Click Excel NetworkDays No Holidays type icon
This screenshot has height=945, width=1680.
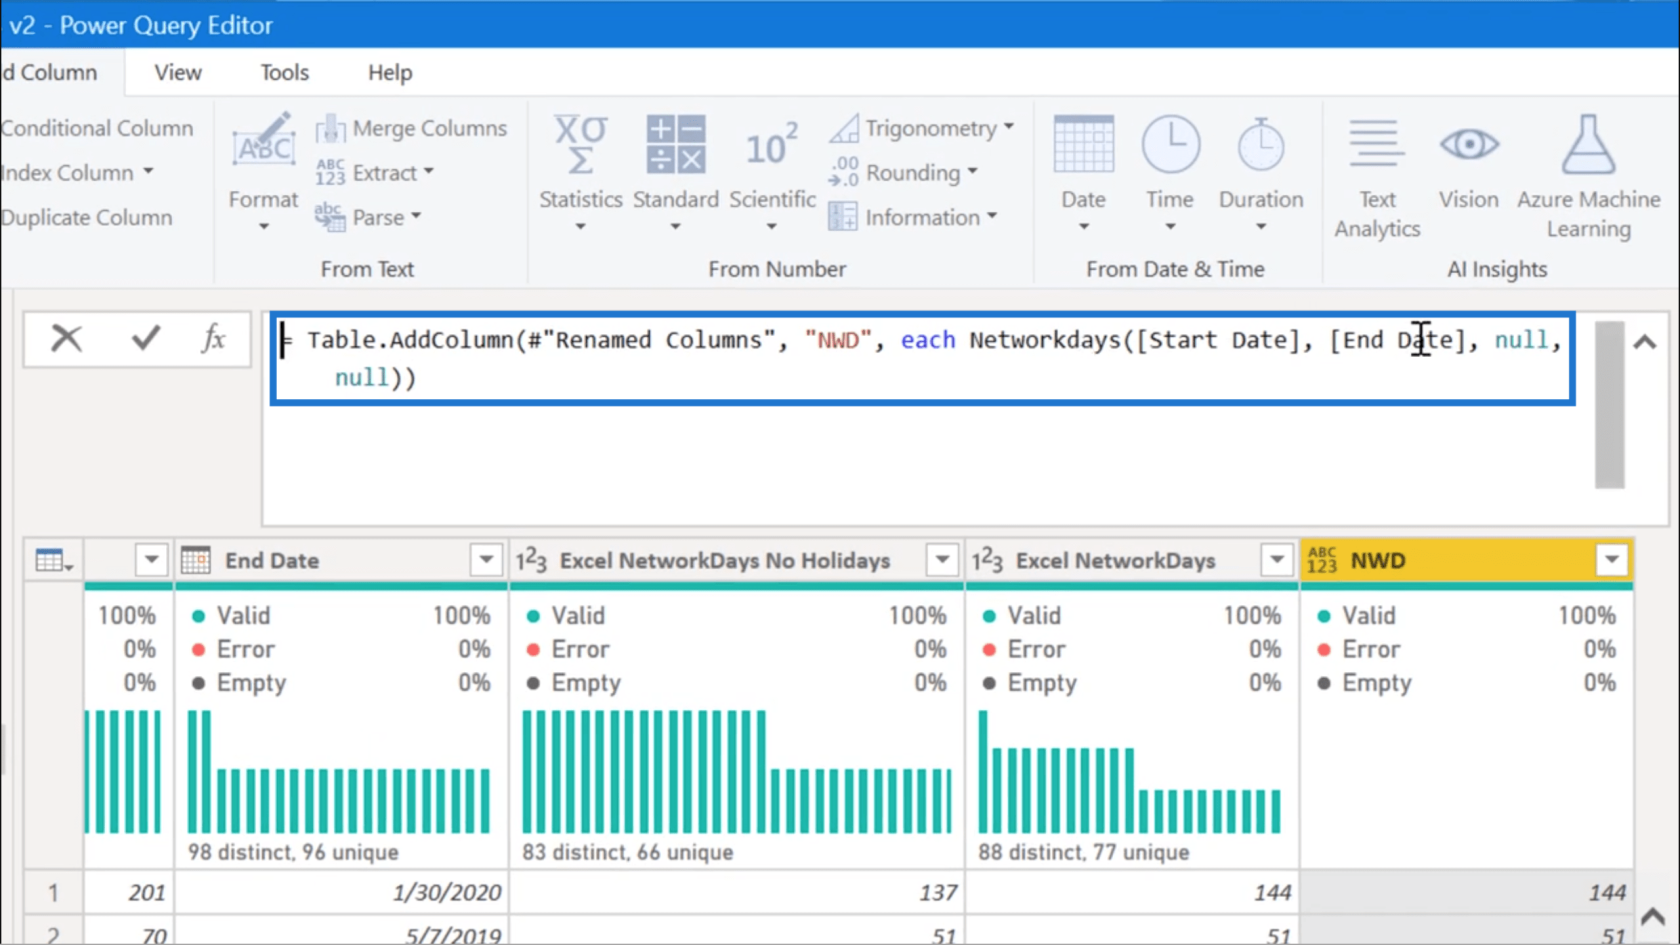531,560
